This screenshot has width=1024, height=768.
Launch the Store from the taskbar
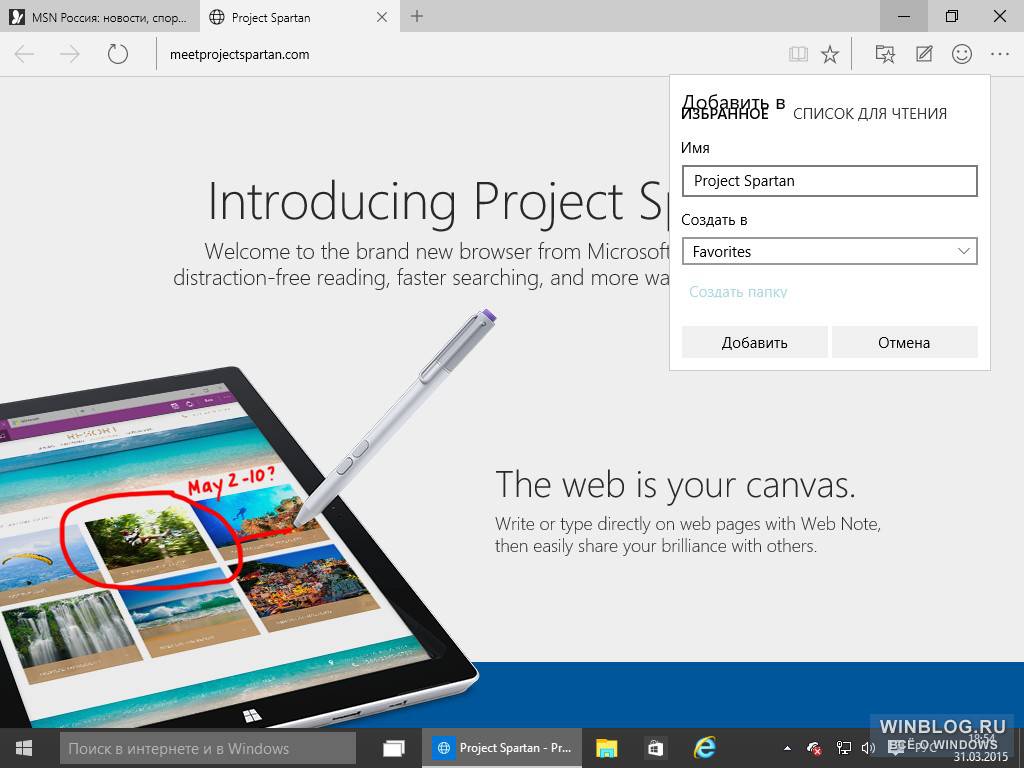pos(654,748)
